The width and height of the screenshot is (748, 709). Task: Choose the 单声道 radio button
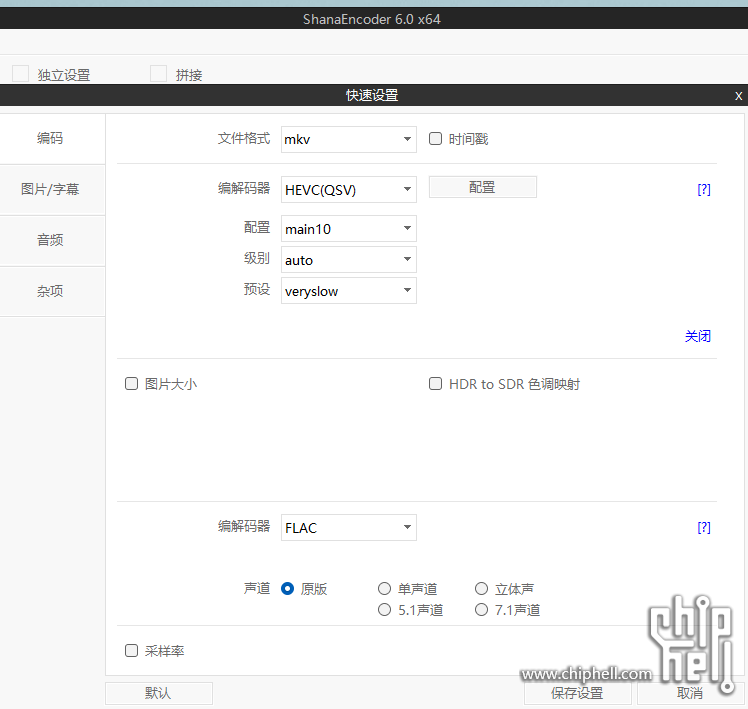384,589
